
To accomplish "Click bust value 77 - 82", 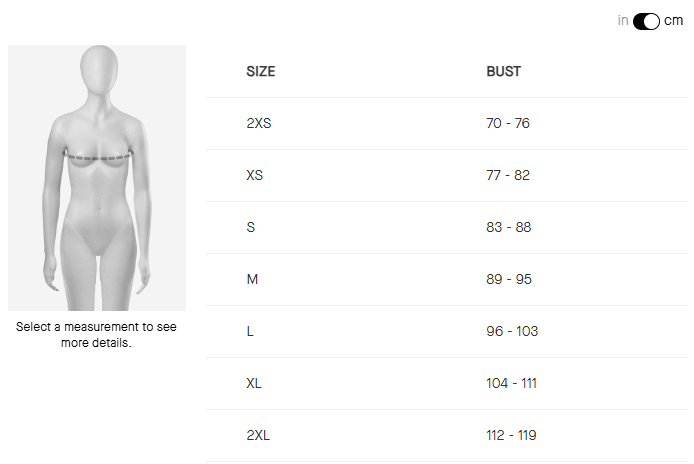I will point(507,176).
